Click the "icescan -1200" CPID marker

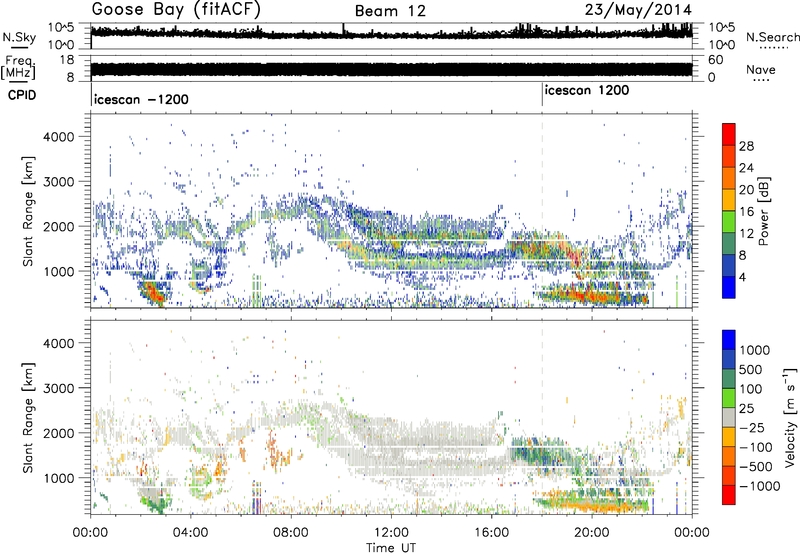(x=141, y=99)
